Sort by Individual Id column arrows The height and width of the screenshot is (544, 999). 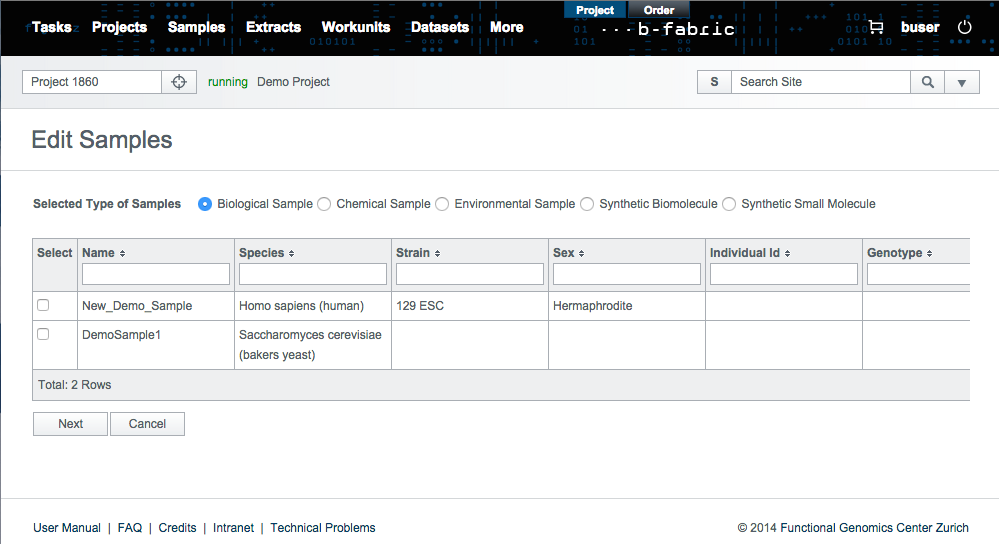point(787,254)
